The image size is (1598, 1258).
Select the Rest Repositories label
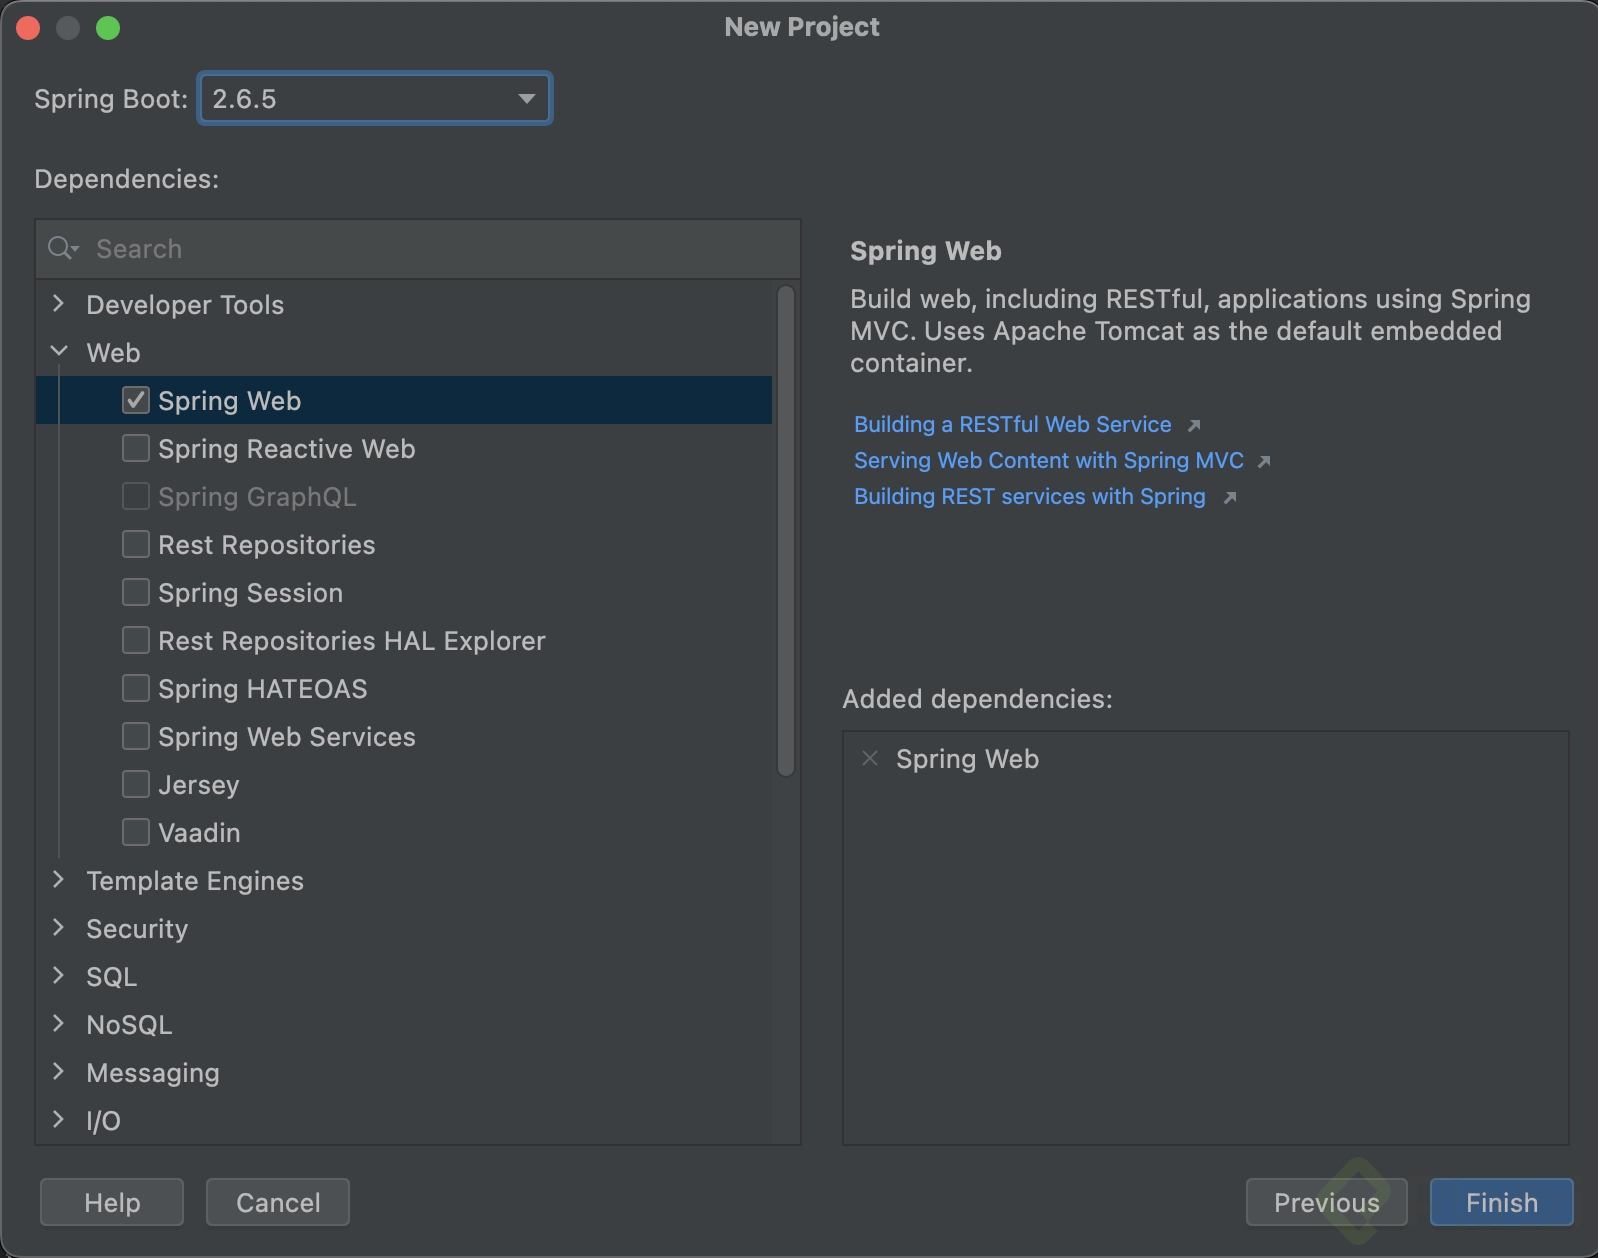pyautogui.click(x=266, y=545)
